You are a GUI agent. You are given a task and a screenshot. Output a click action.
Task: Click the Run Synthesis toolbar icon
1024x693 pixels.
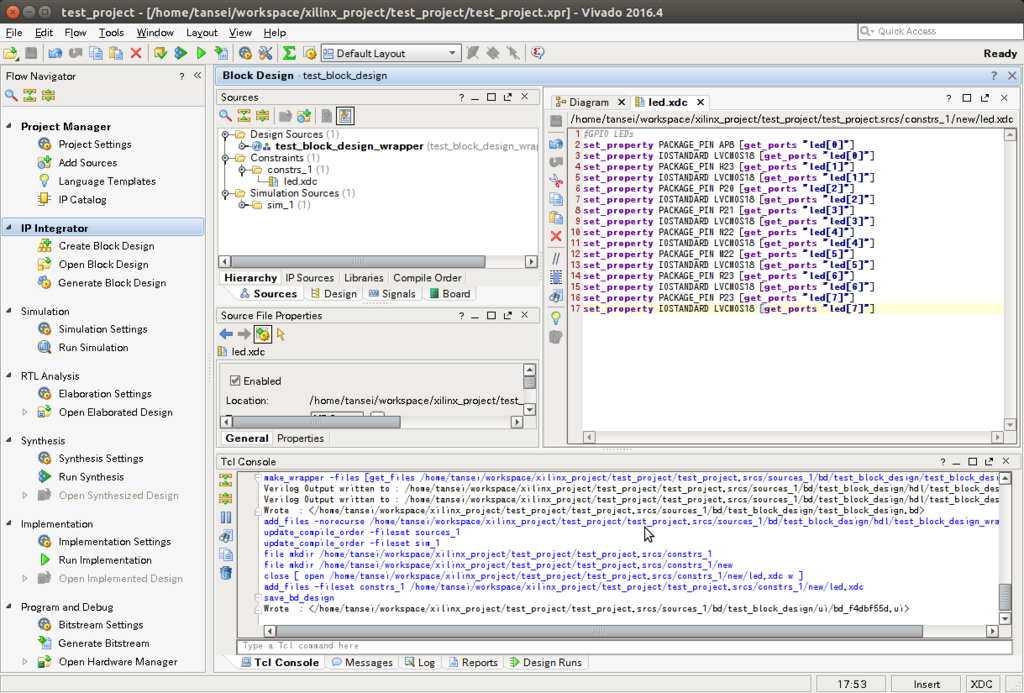[x=181, y=54]
